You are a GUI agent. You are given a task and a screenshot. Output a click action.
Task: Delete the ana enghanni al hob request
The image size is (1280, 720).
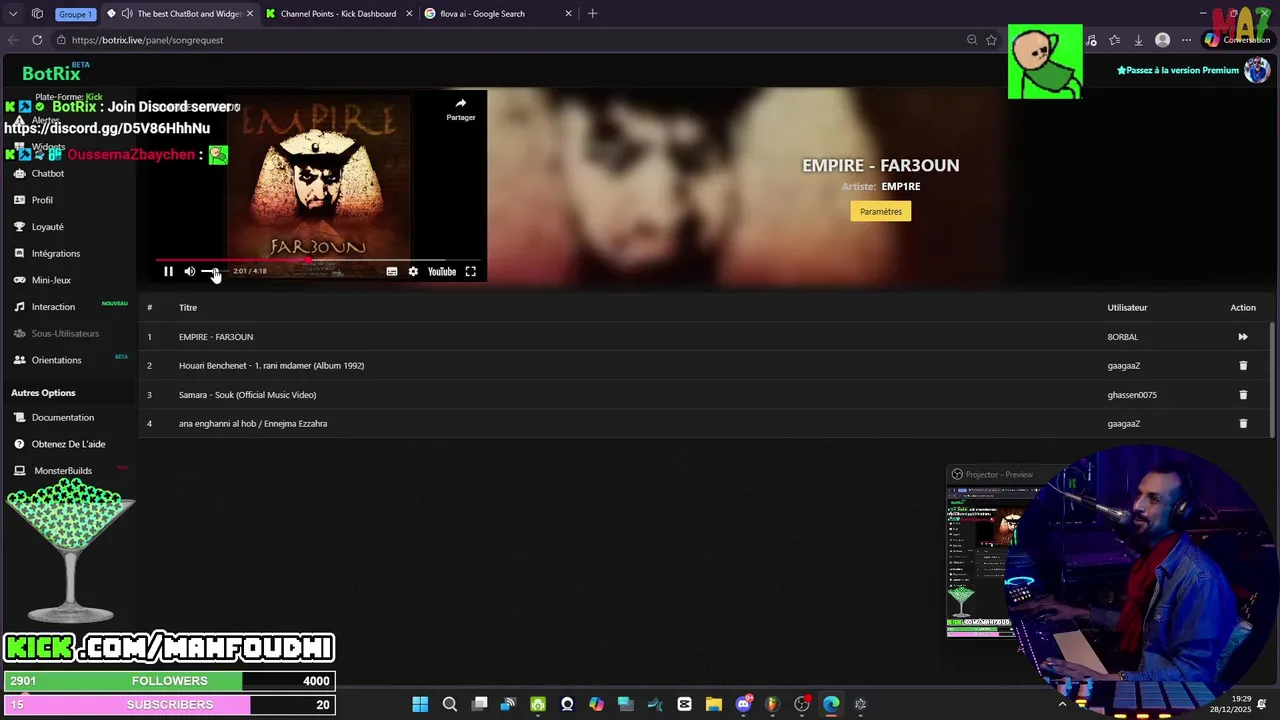click(x=1243, y=424)
